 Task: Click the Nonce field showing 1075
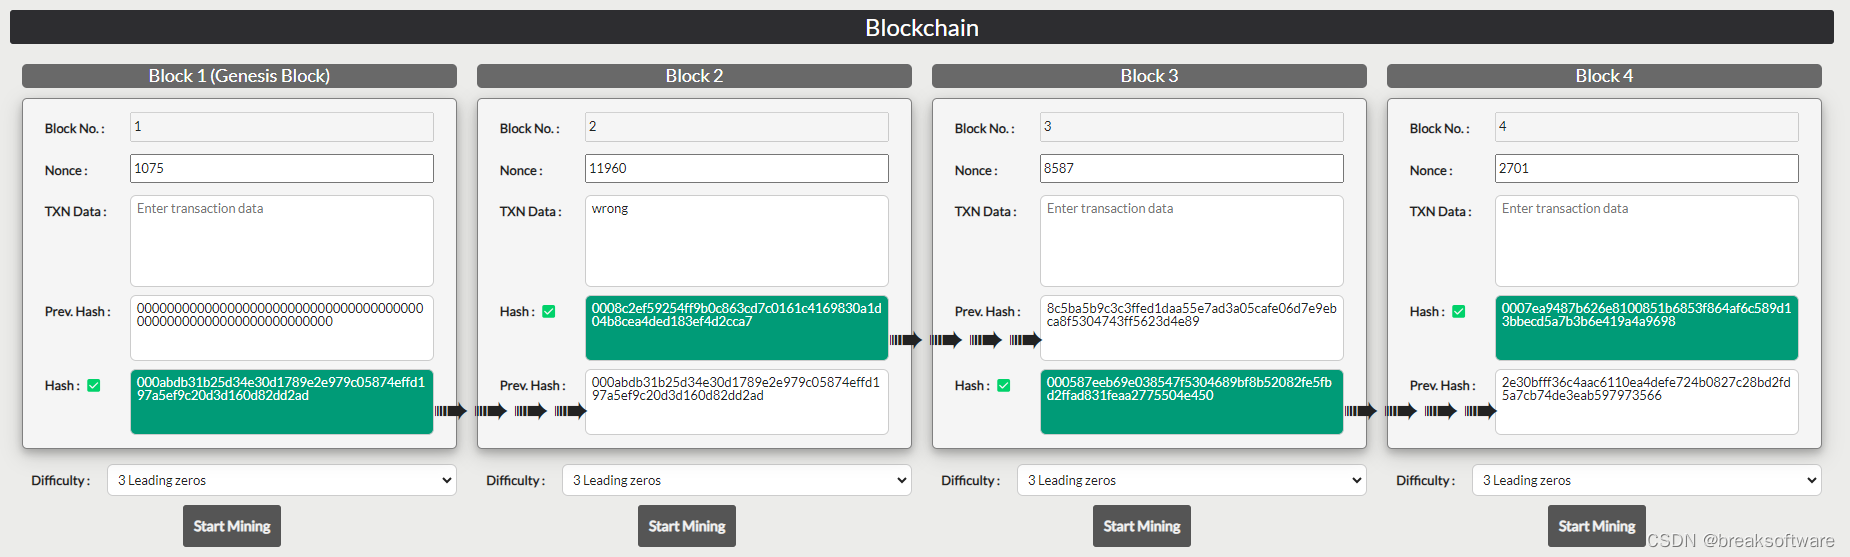click(282, 168)
